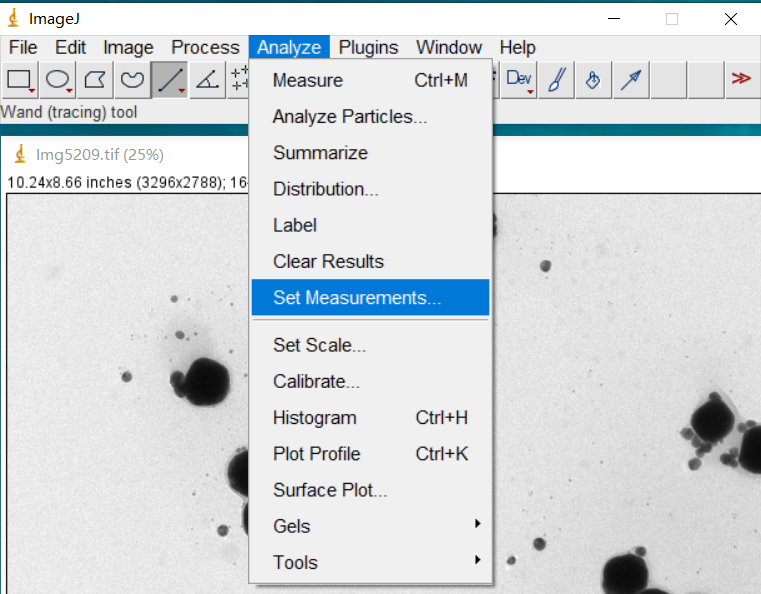Select the Freehand selection tool

click(132, 80)
